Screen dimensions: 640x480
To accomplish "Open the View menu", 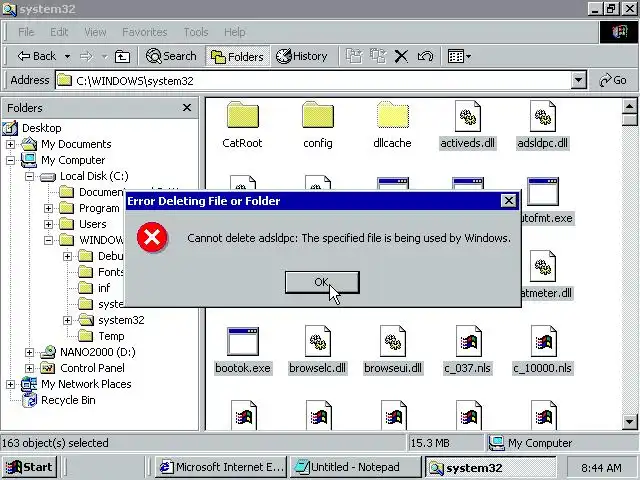I will (95, 32).
